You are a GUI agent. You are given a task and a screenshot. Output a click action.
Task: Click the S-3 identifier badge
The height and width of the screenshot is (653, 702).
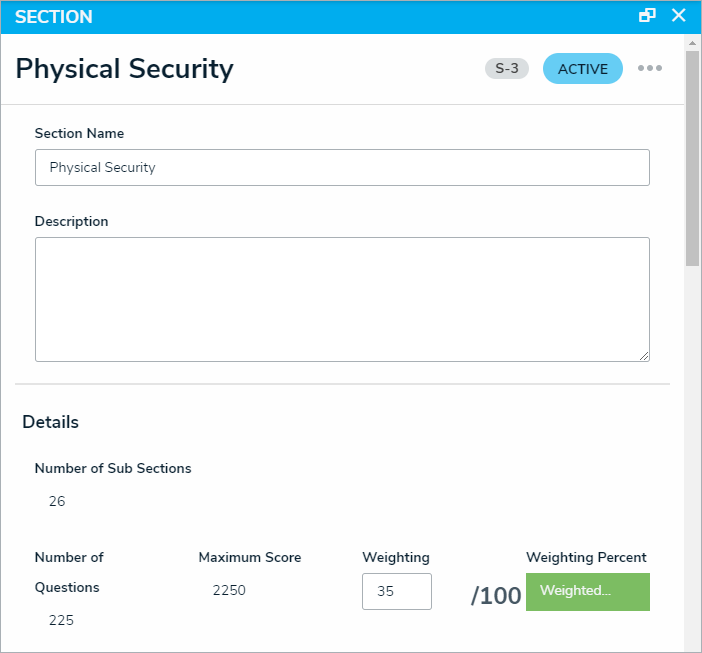tap(507, 69)
